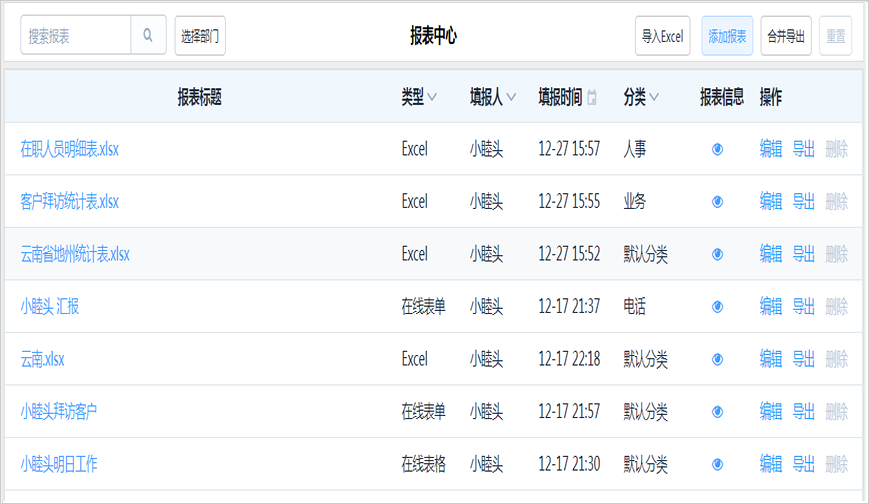Open the 在职人员明细表.xlsx report link
Image resolution: width=869 pixels, height=504 pixels.
(70, 149)
